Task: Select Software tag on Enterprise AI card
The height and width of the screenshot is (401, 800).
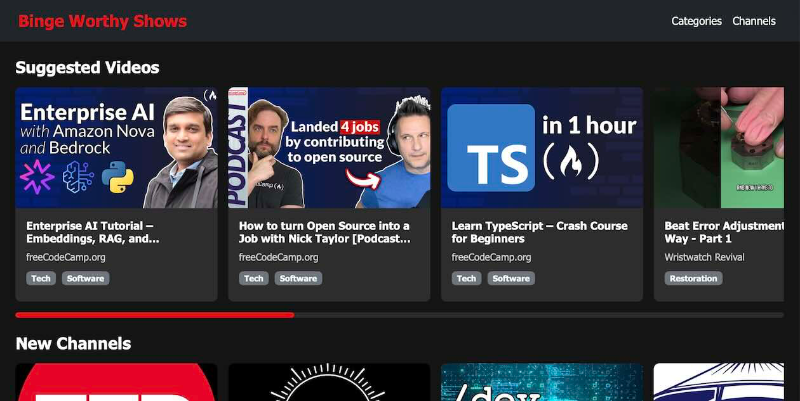Action: coord(85,278)
